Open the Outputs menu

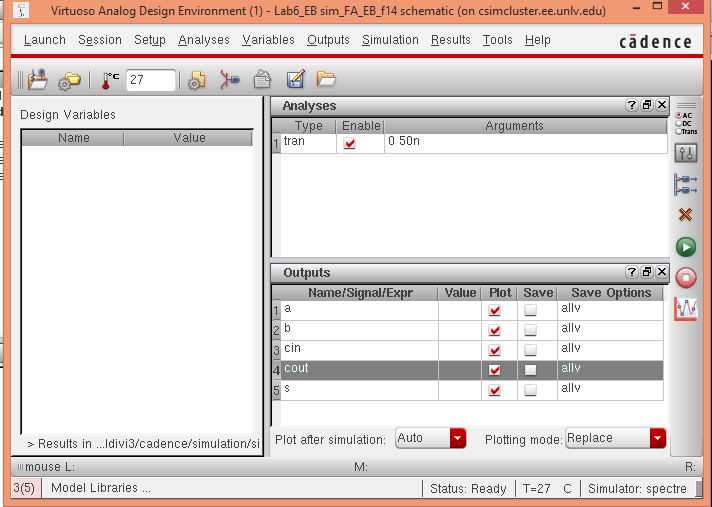click(328, 40)
